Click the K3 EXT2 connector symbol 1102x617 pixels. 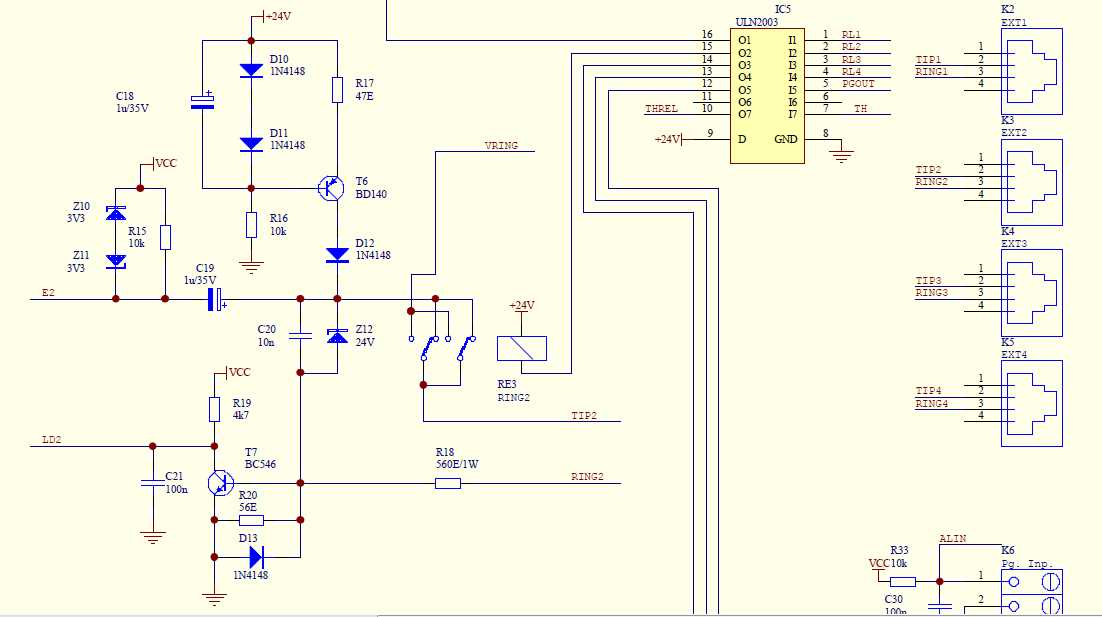(1032, 182)
